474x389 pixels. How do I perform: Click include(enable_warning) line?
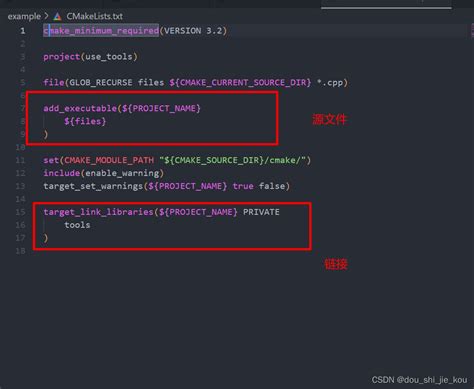point(104,173)
